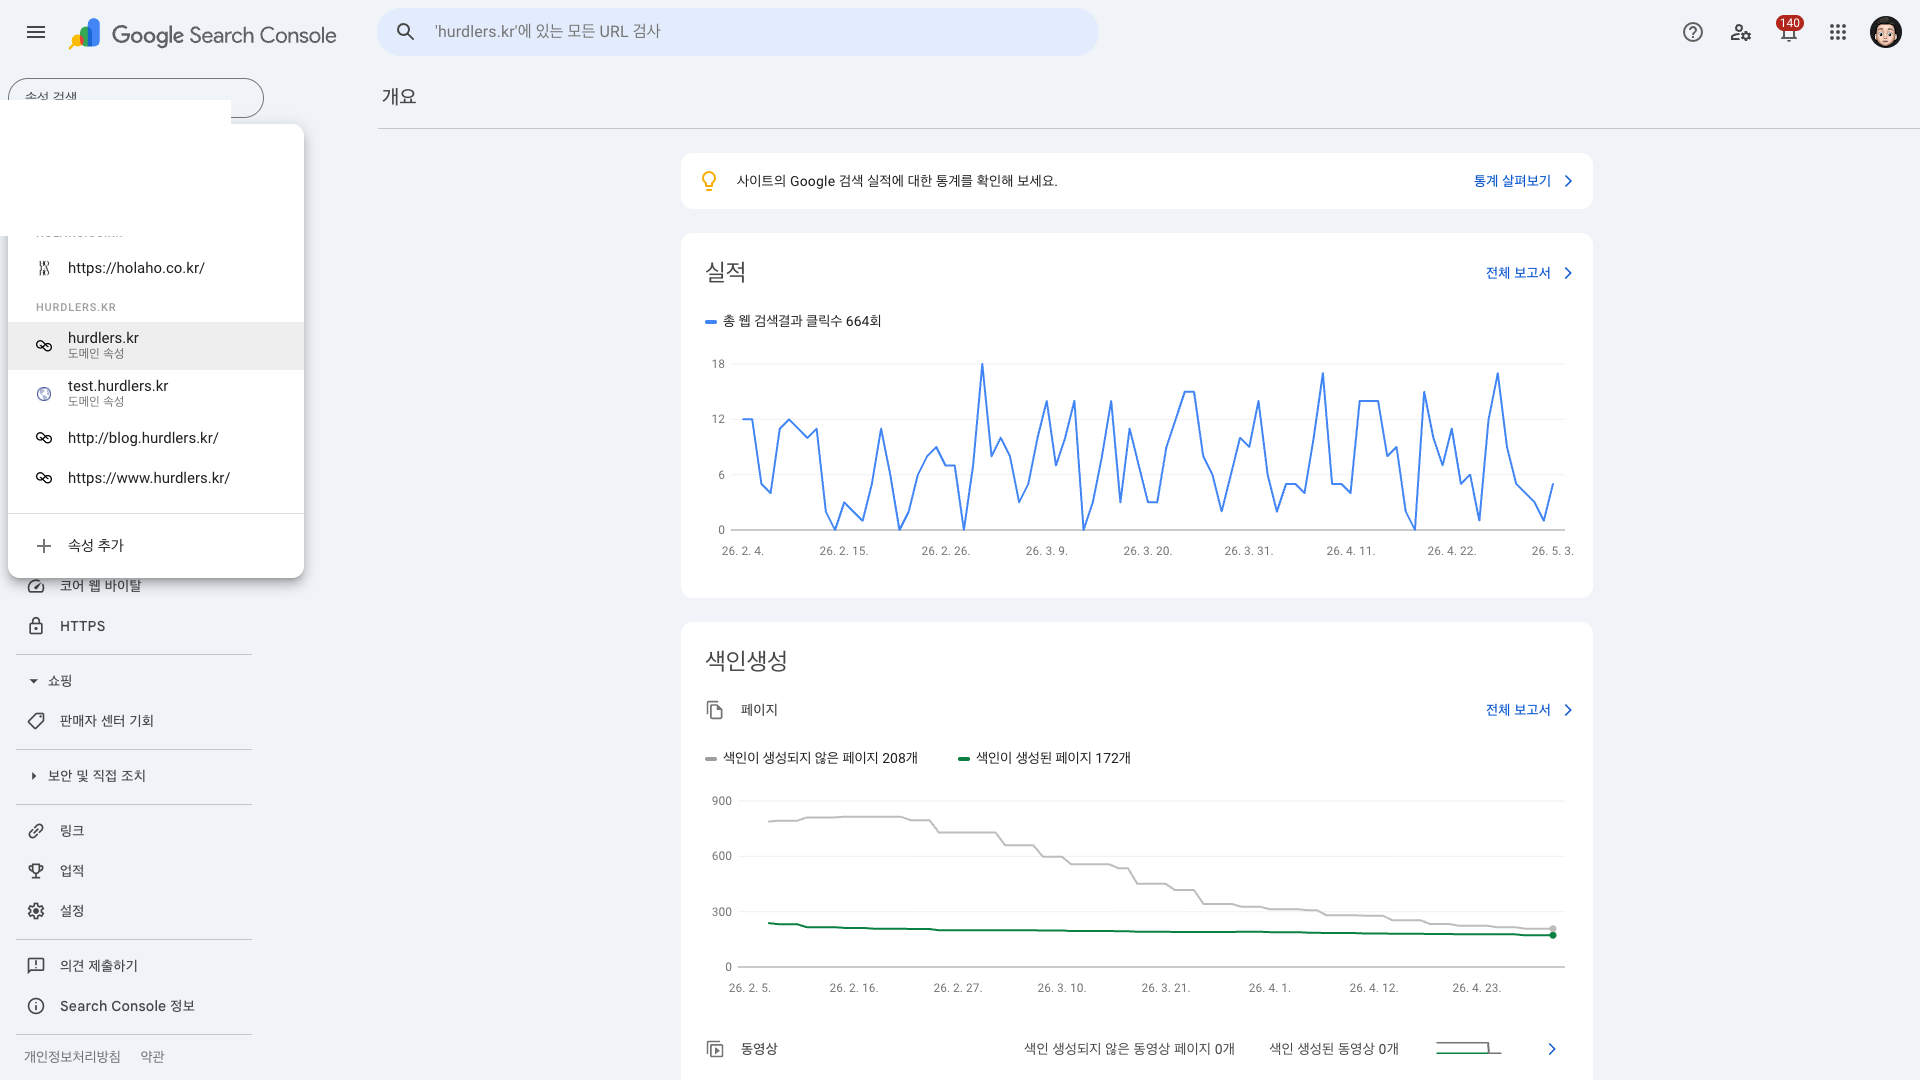Image resolution: width=1920 pixels, height=1080 pixels.
Task: Click the 동영상 sparkline thumbnail
Action: coord(1469,1048)
